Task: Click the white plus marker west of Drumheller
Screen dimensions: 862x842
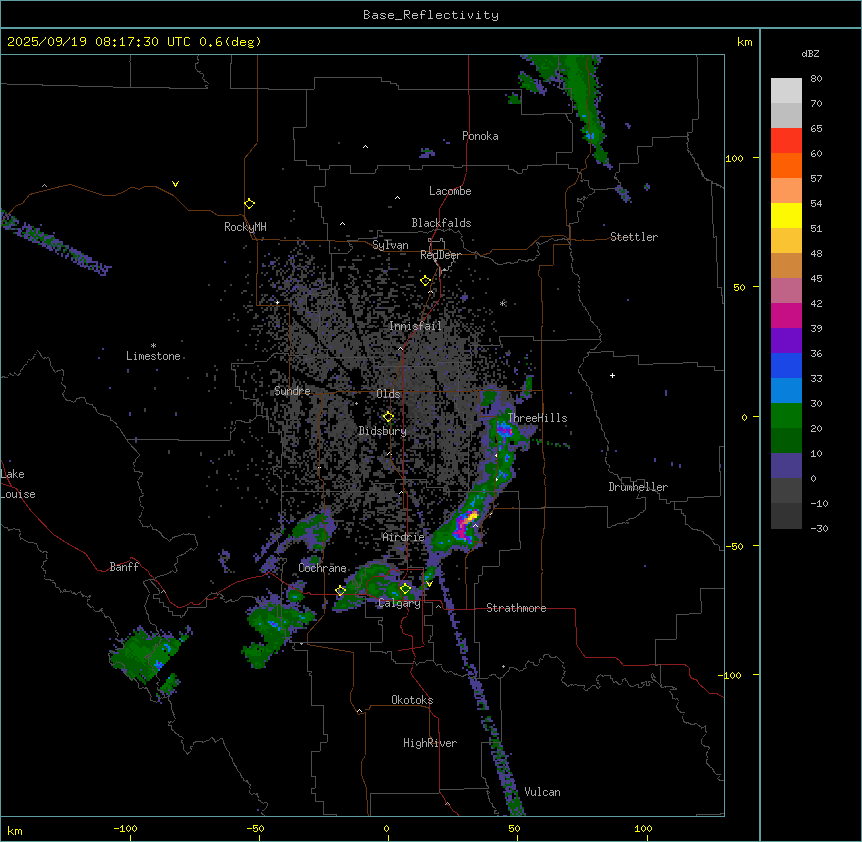Action: 612,375
